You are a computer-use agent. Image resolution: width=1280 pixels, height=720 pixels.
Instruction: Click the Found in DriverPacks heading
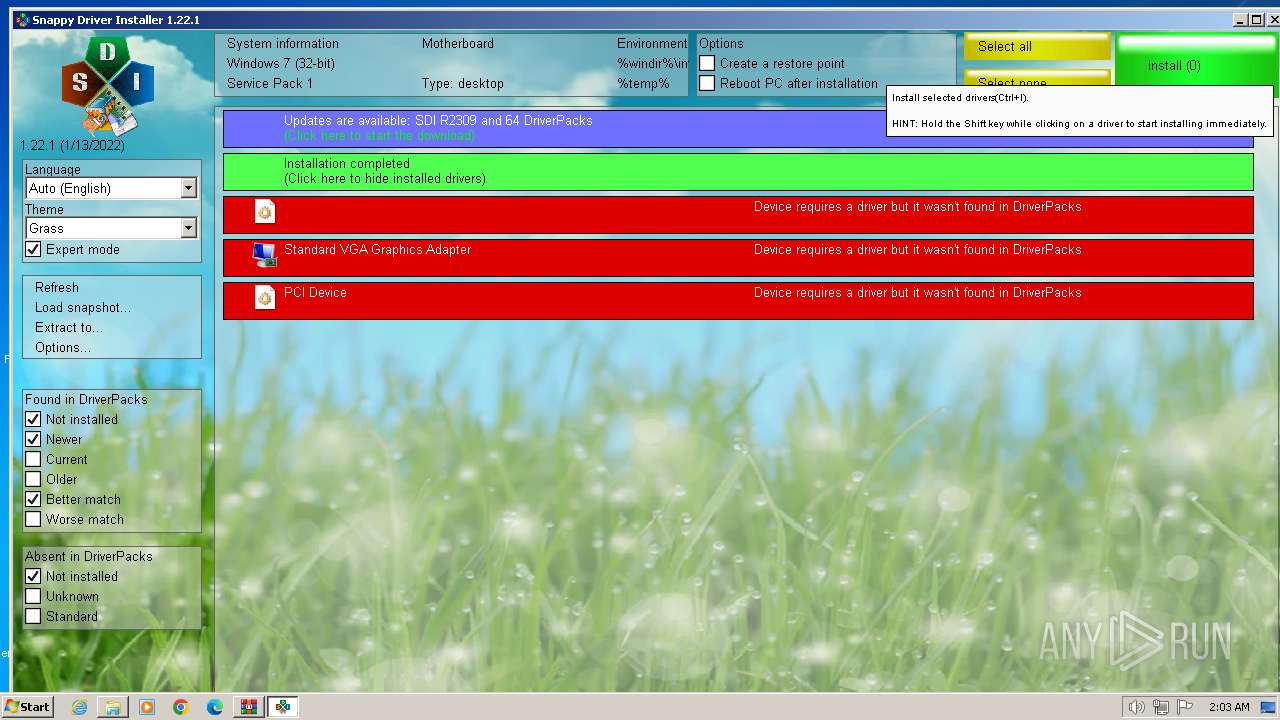click(86, 399)
